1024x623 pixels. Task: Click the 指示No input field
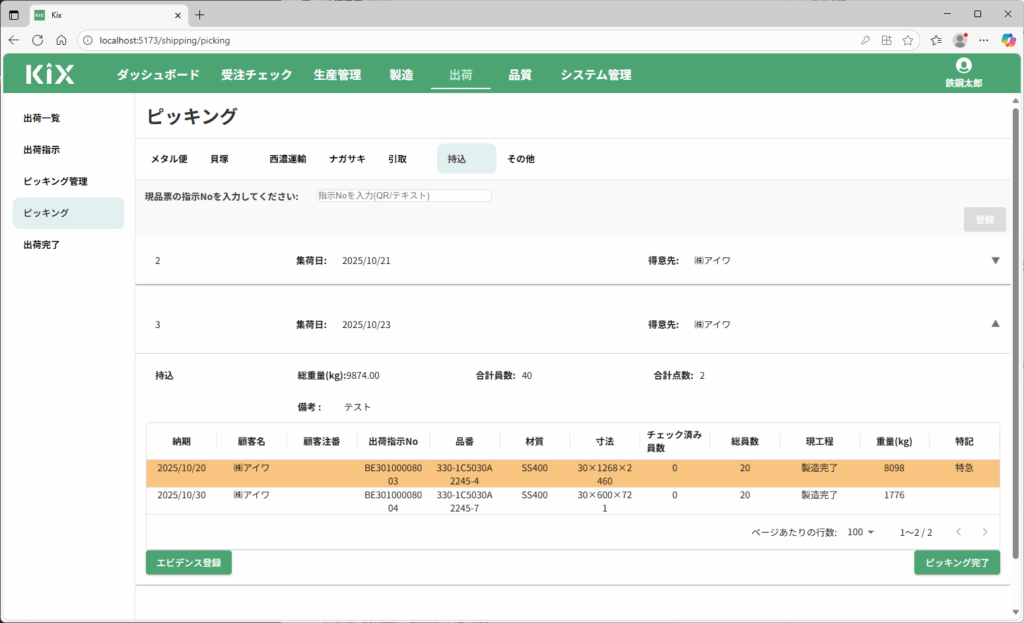(402, 196)
